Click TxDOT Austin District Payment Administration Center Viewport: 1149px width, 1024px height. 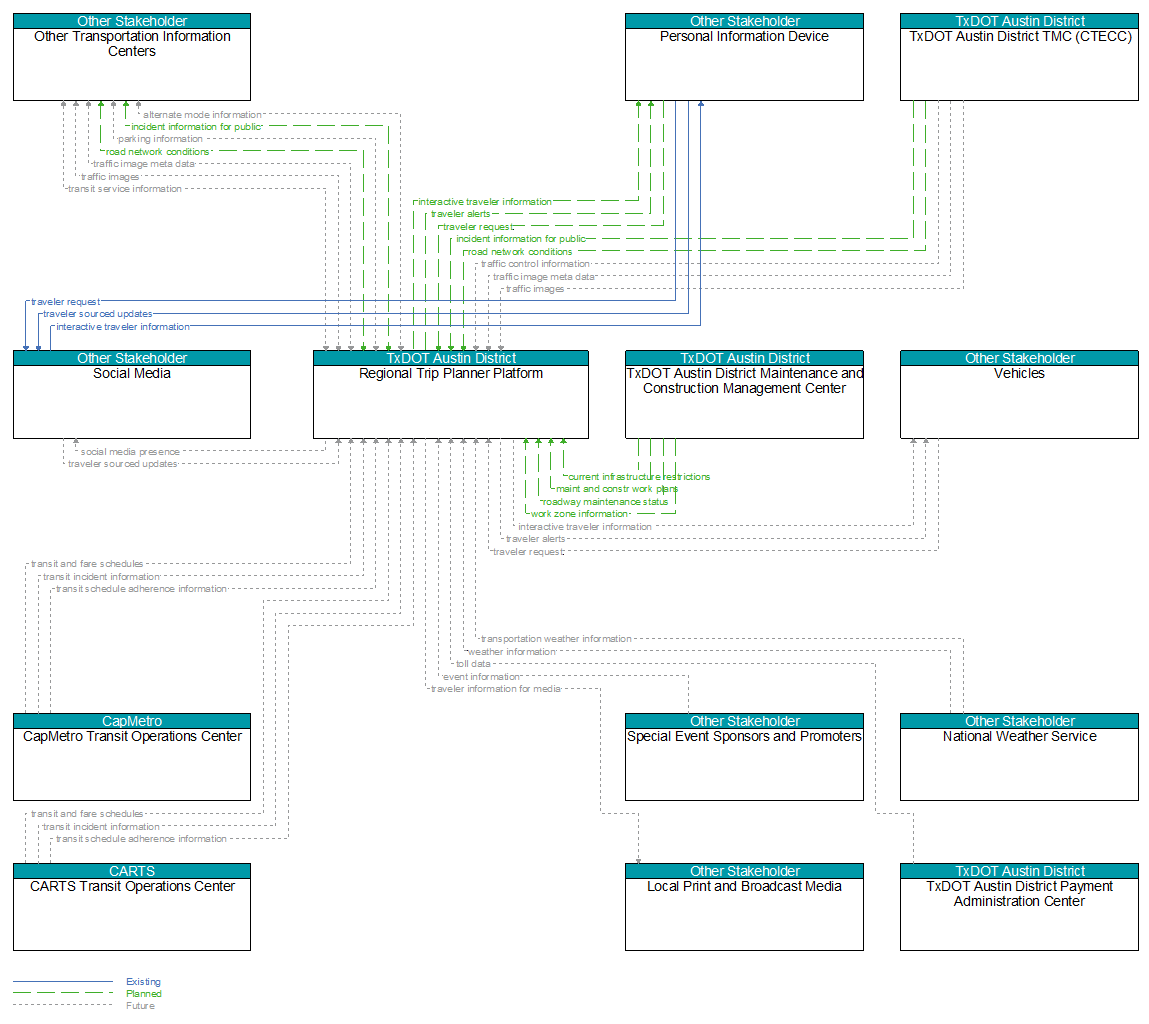tap(1019, 907)
